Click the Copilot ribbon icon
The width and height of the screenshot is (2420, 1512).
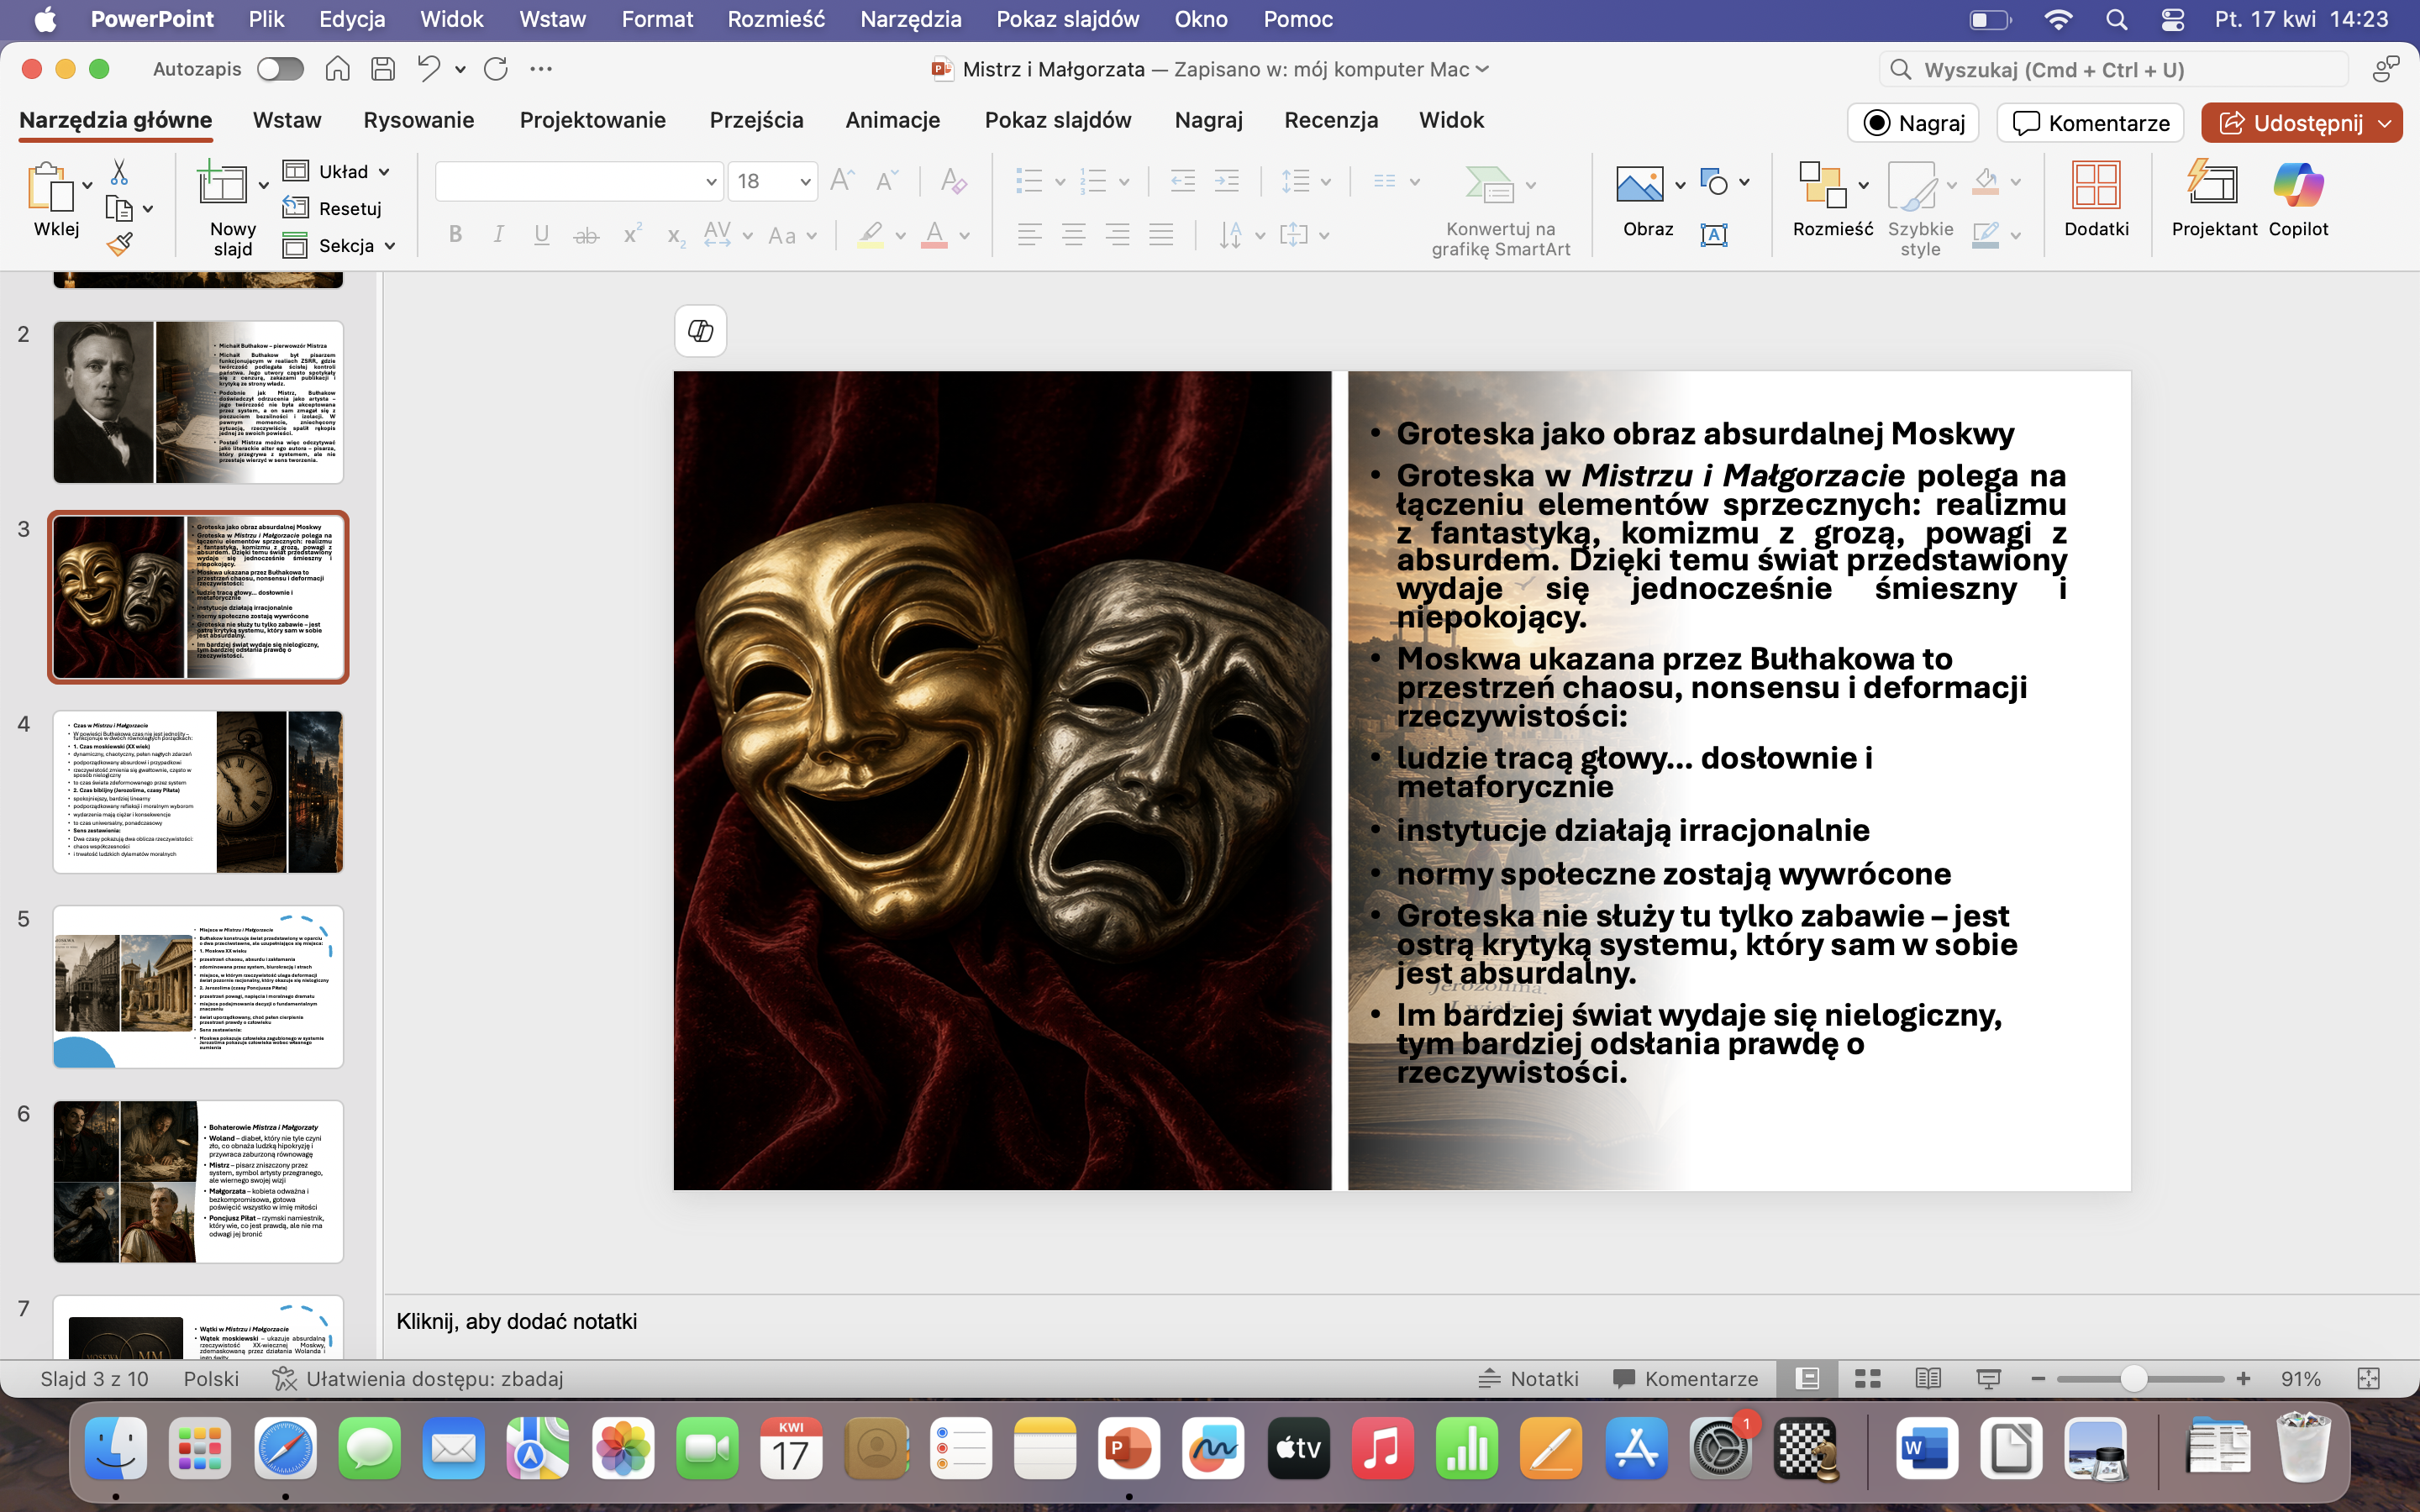point(2297,199)
